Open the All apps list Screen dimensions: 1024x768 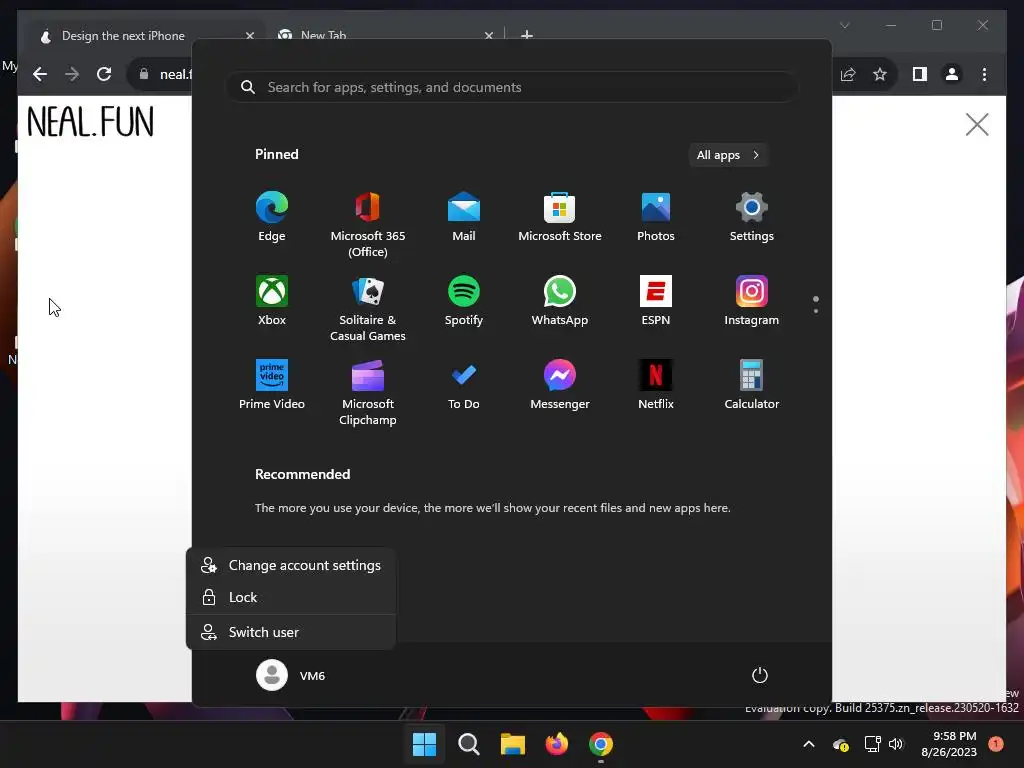[728, 155]
